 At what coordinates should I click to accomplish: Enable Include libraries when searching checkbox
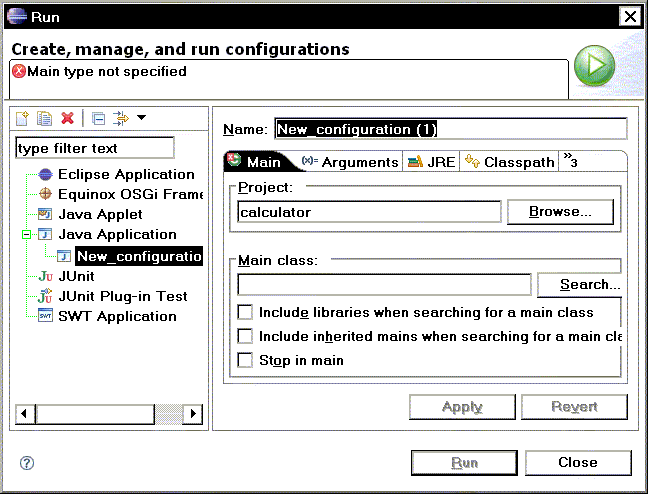[245, 312]
